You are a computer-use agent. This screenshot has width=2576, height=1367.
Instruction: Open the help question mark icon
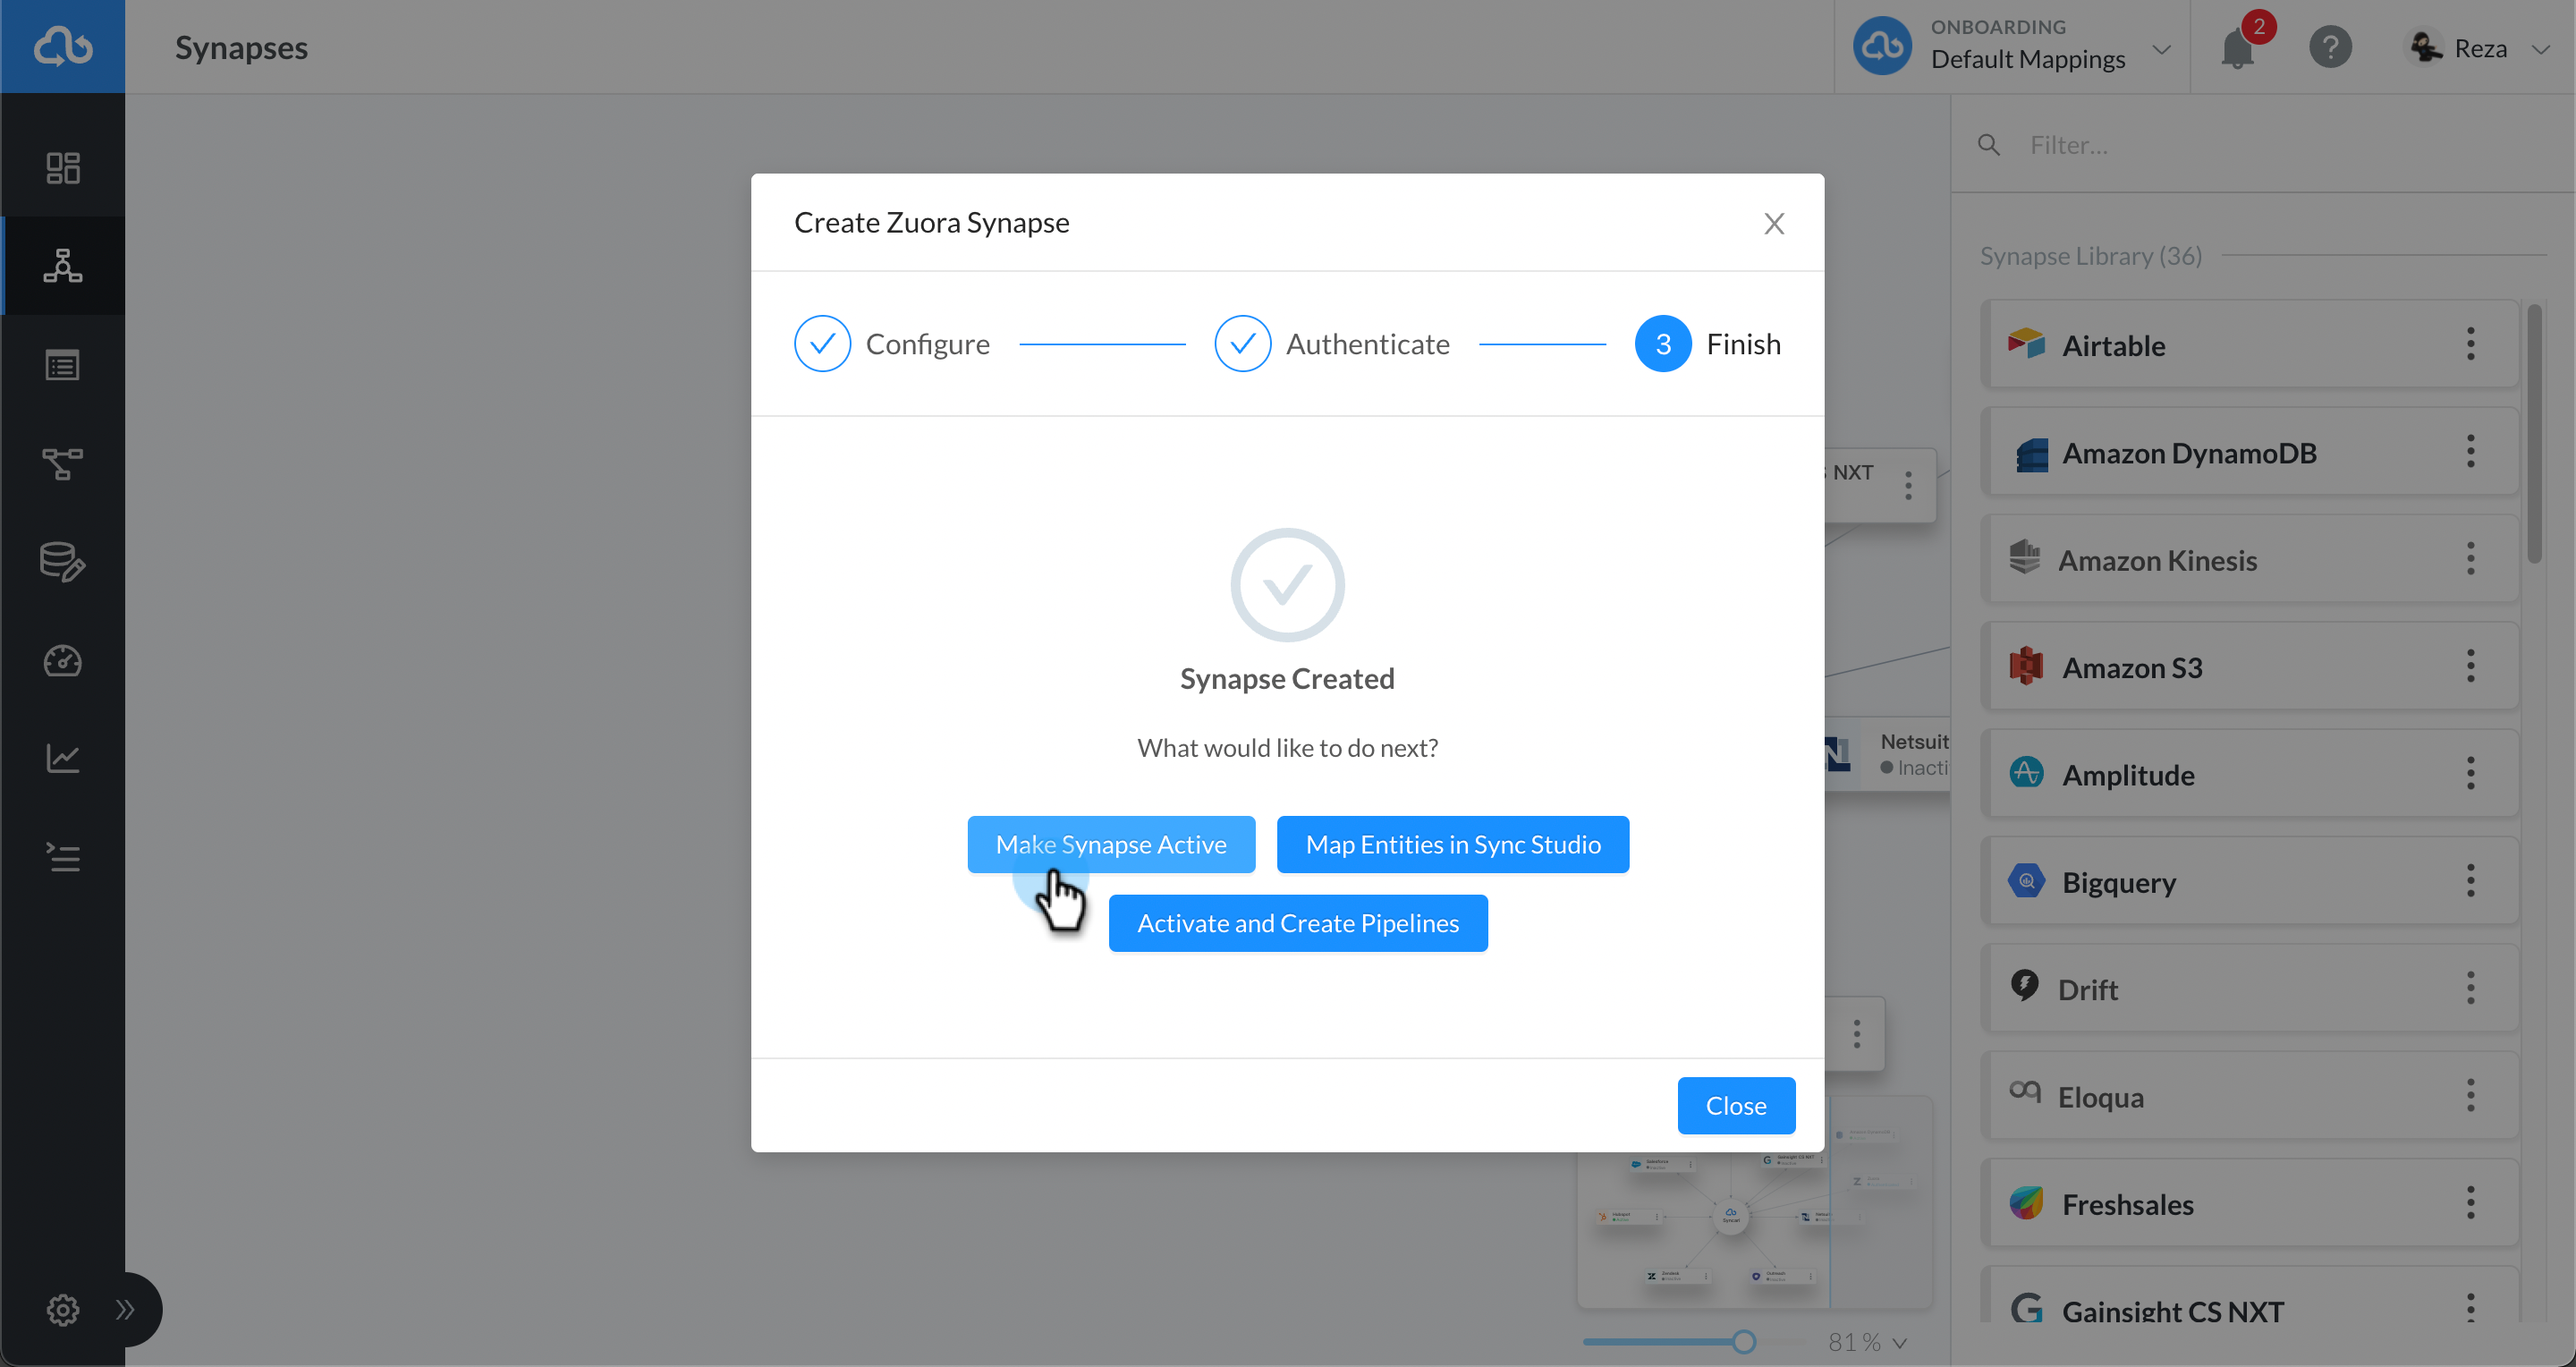[2330, 47]
